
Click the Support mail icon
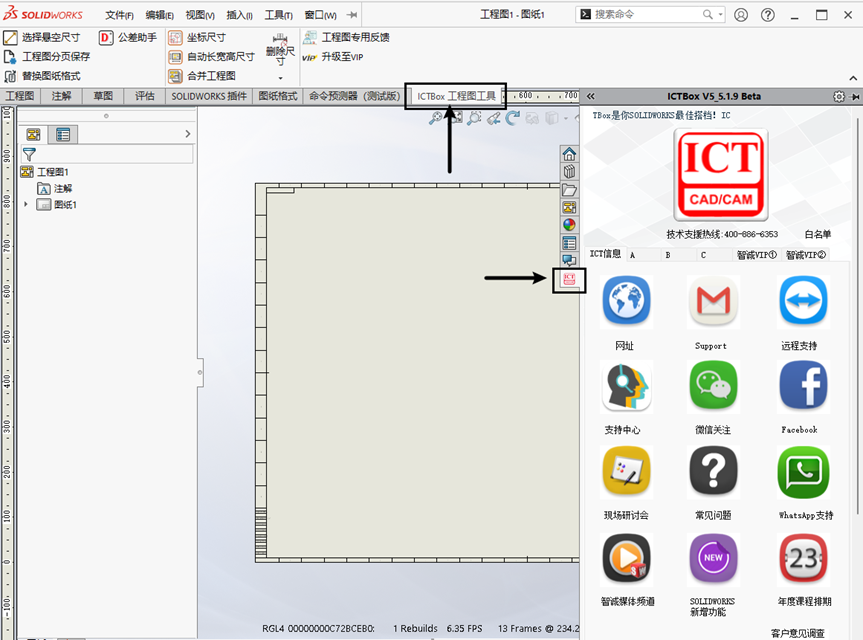tap(713, 303)
